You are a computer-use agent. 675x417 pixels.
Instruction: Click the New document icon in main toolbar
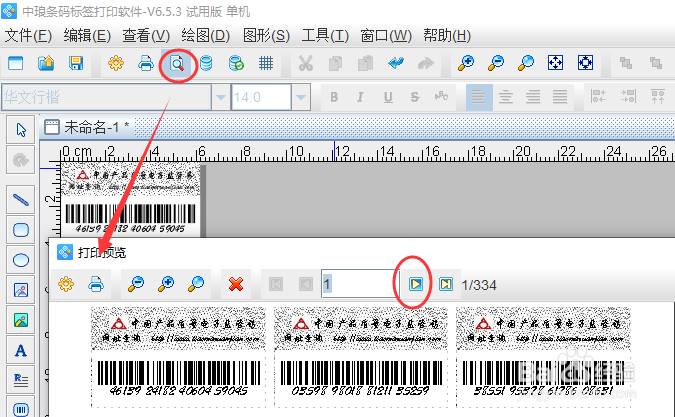pyautogui.click(x=15, y=63)
